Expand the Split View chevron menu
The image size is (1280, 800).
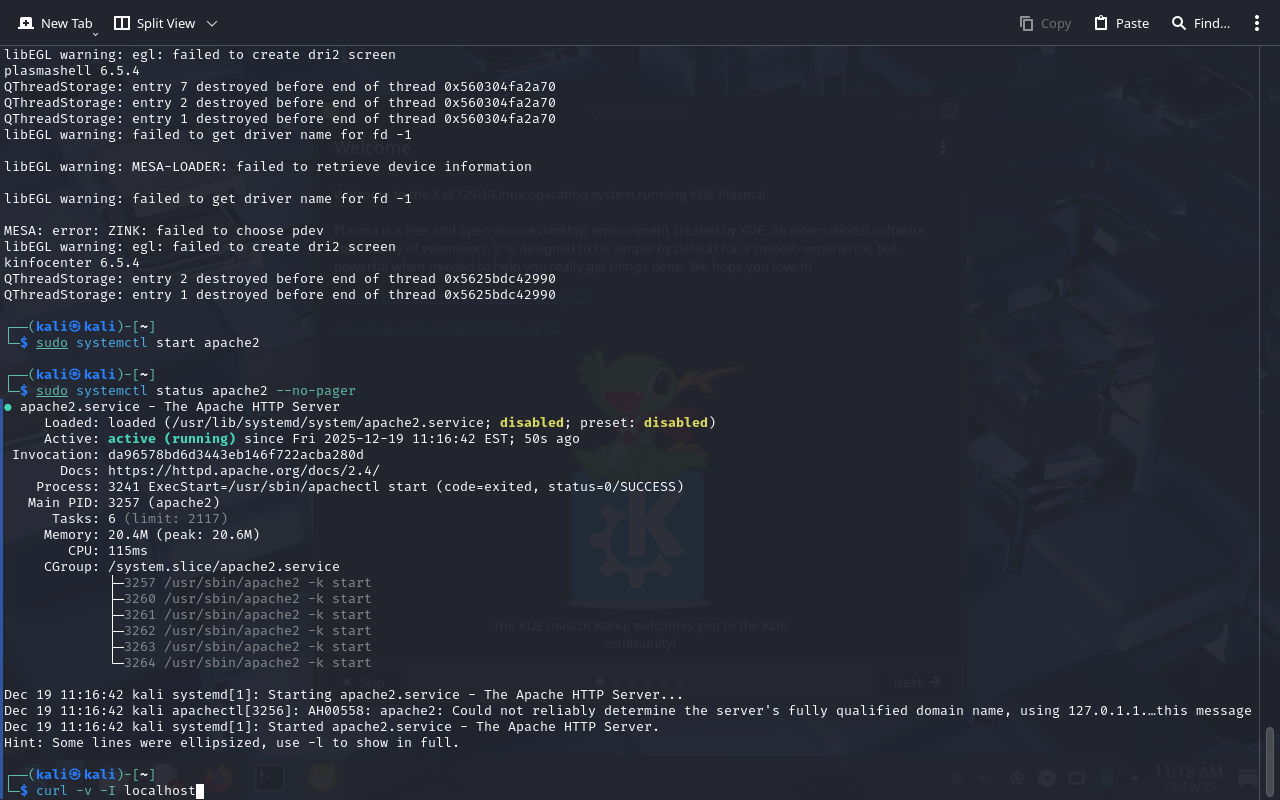click(211, 23)
